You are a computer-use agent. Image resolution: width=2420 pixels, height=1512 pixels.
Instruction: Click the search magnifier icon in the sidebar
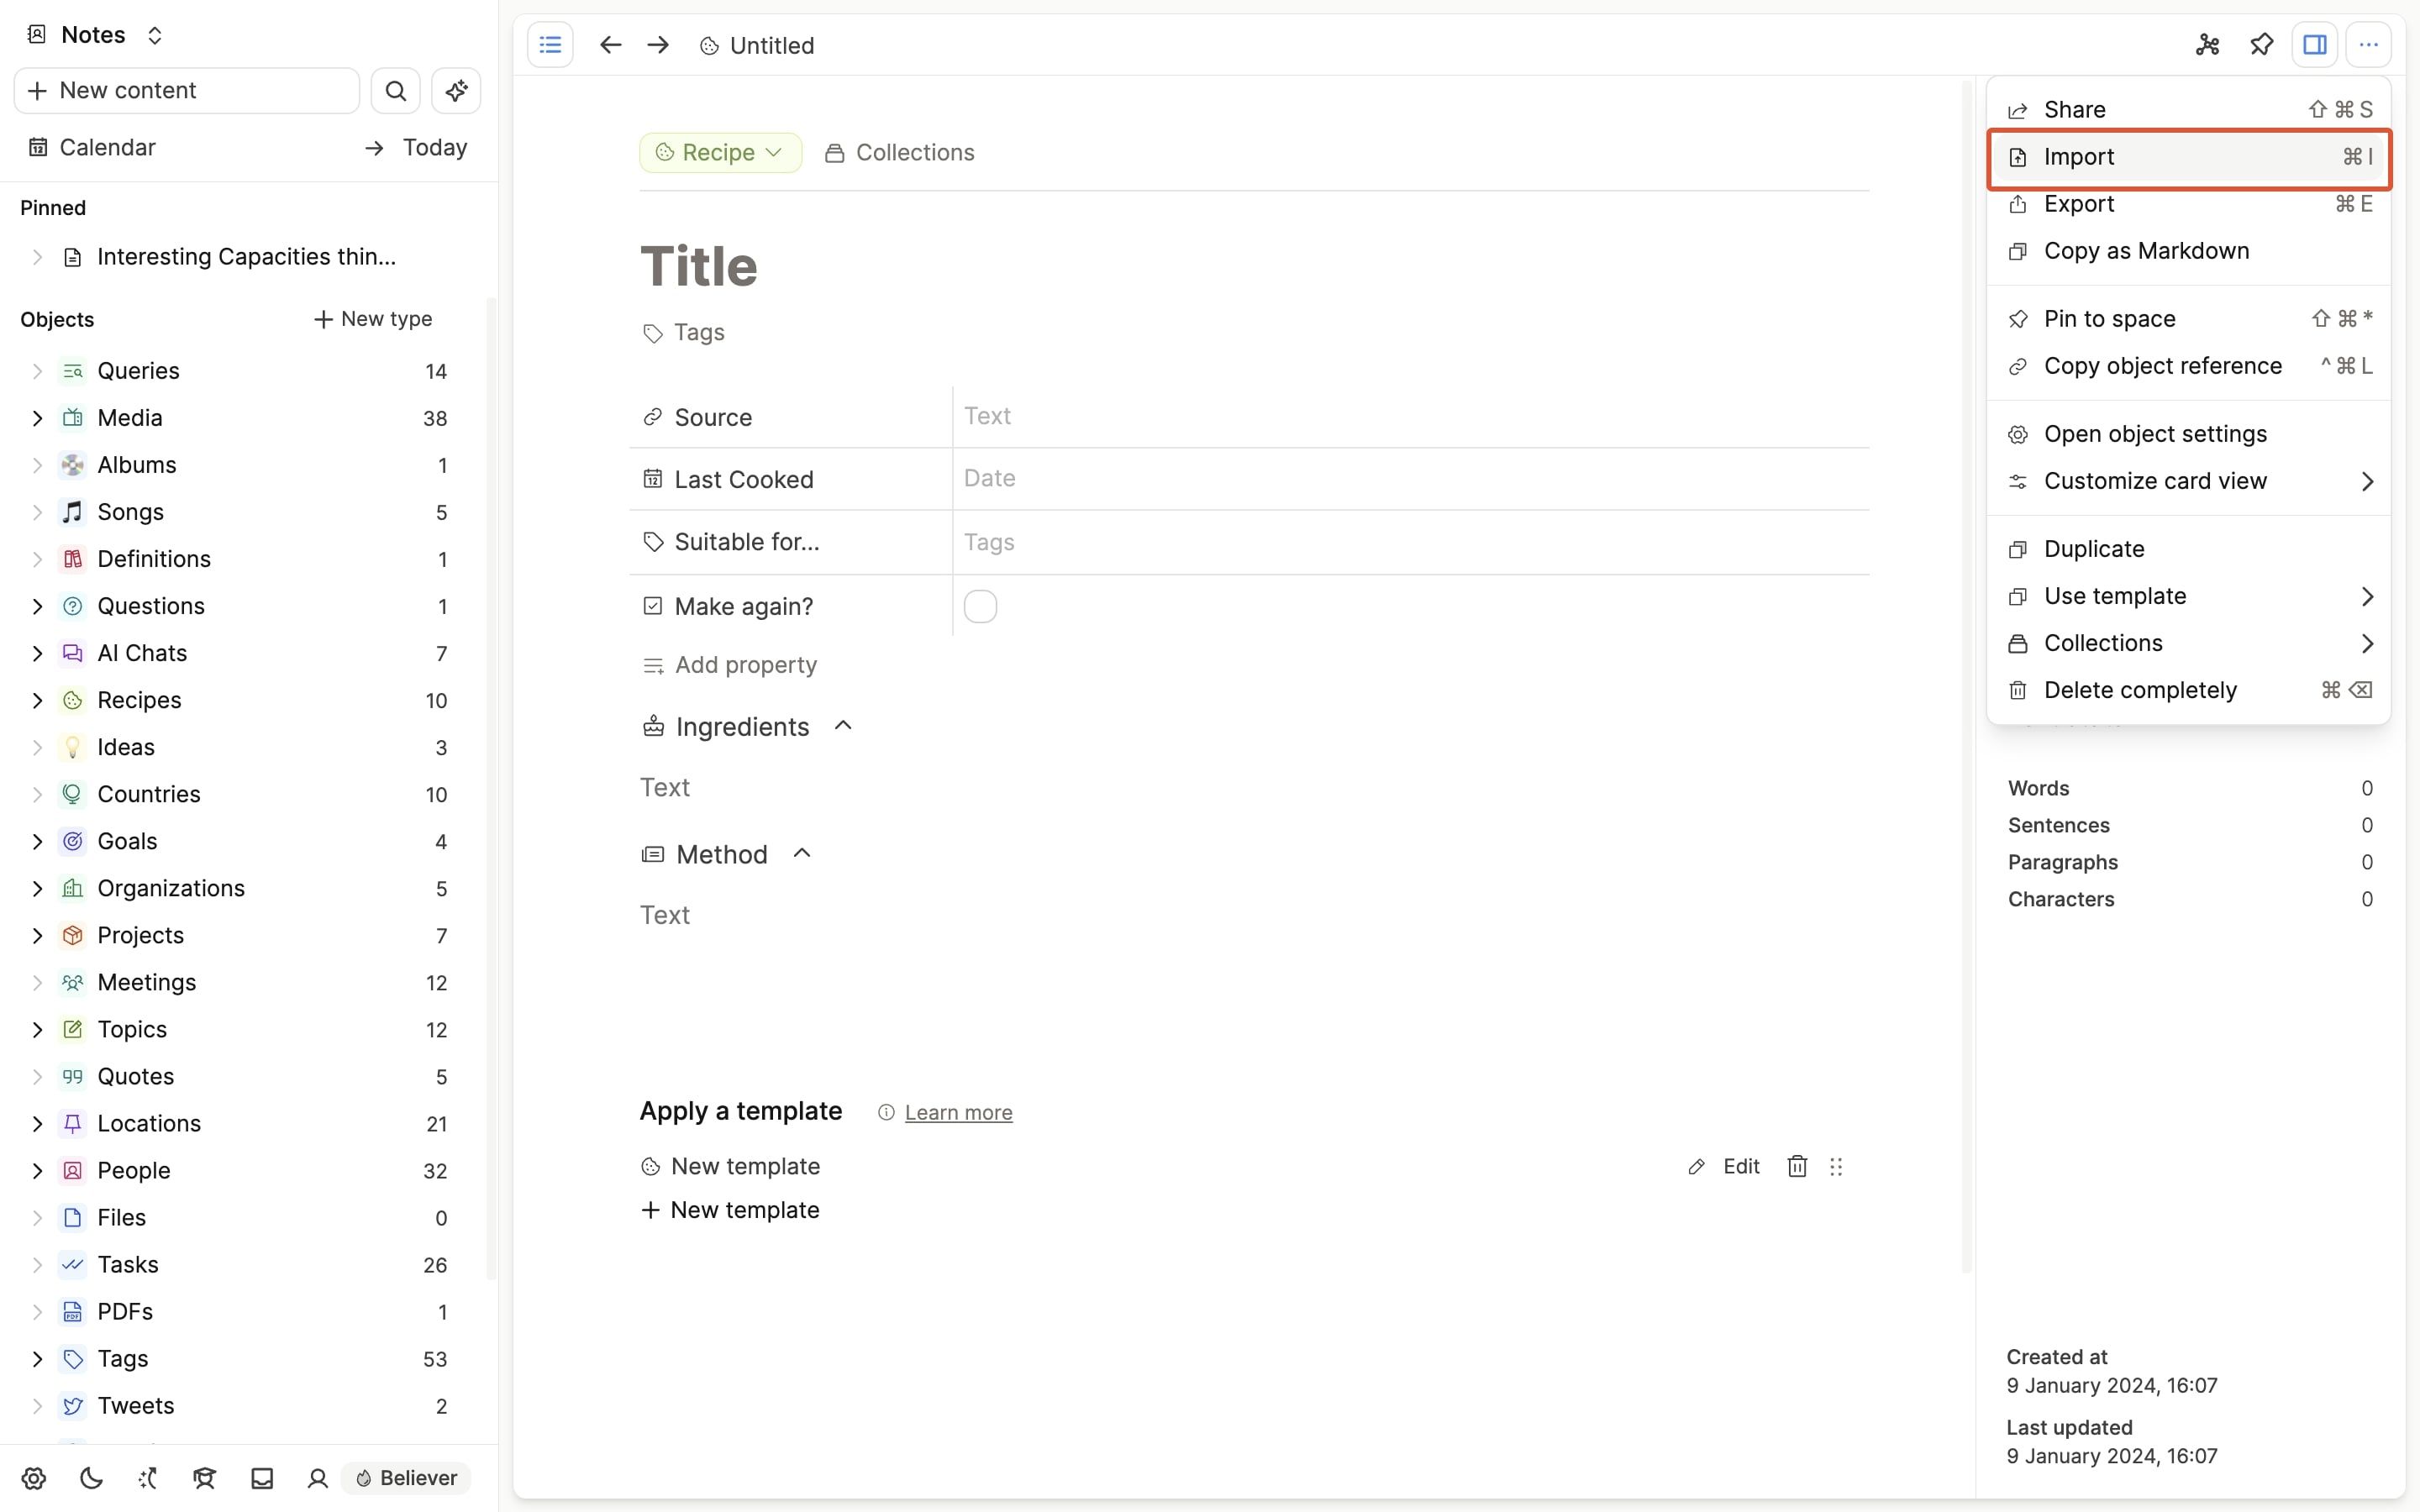tap(395, 90)
